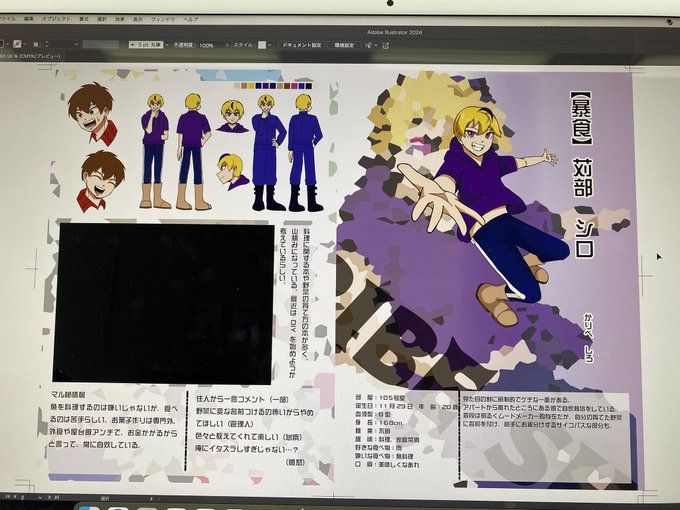Image resolution: width=680 pixels, height=510 pixels.
Task: Click the variable width profile field
Action: pyautogui.click(x=101, y=45)
